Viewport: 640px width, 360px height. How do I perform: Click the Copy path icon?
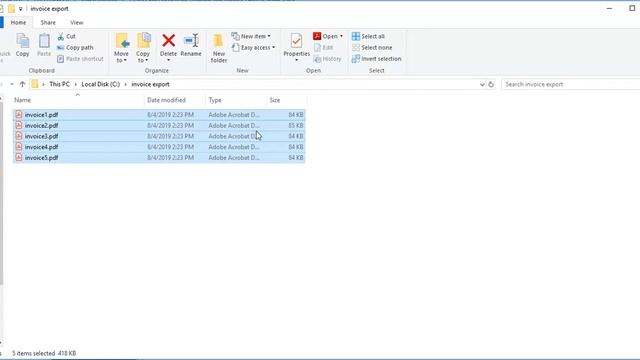(x=60, y=48)
